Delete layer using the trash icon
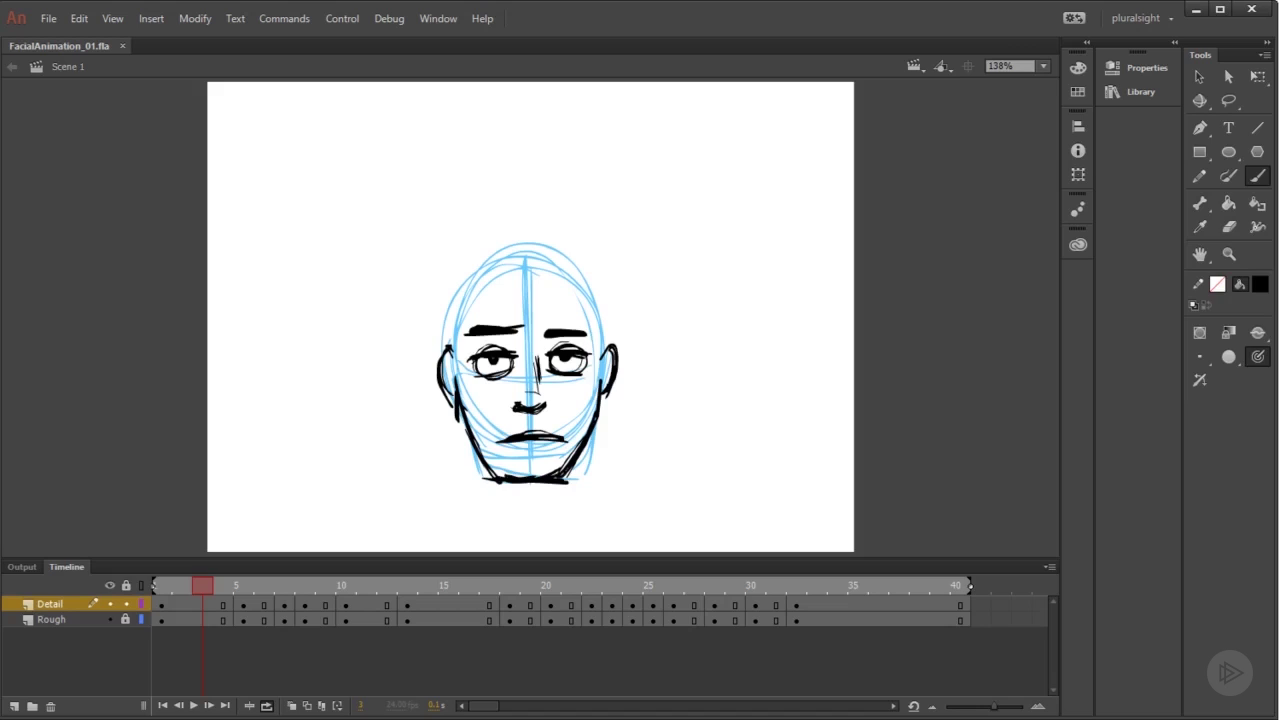 pos(51,706)
